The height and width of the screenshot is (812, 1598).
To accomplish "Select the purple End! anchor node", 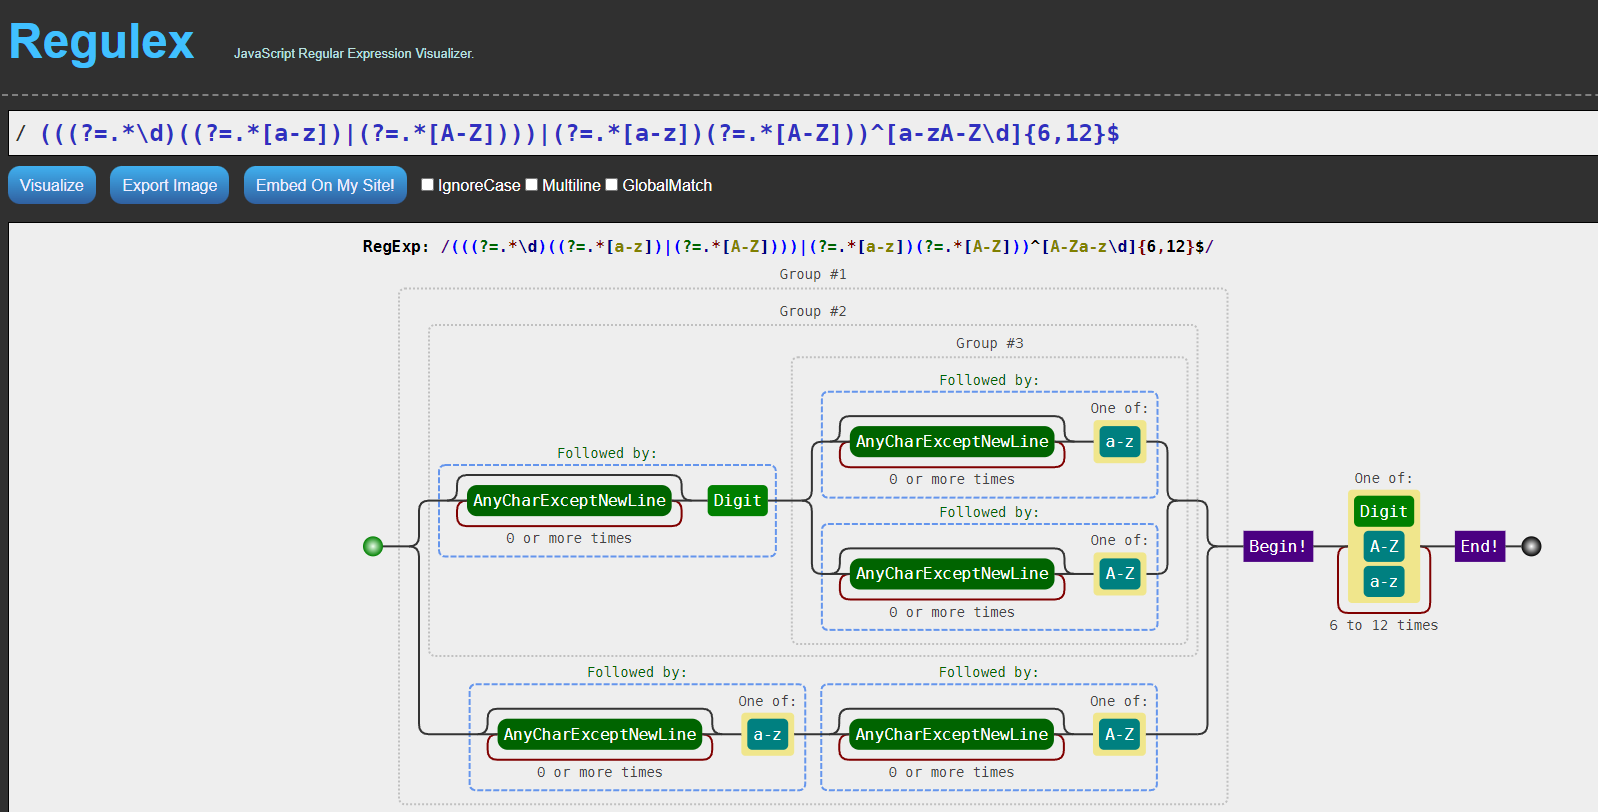I will (1479, 546).
